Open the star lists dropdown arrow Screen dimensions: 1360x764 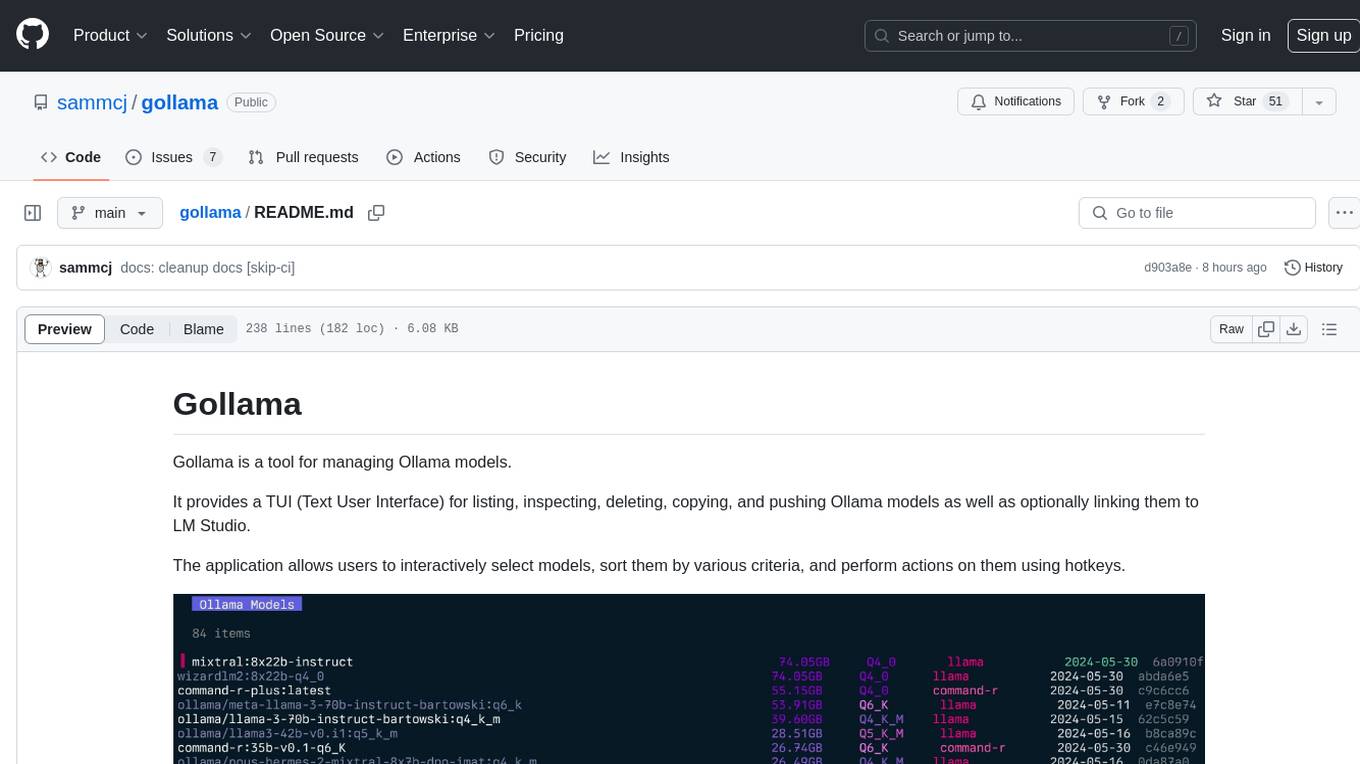click(1319, 101)
